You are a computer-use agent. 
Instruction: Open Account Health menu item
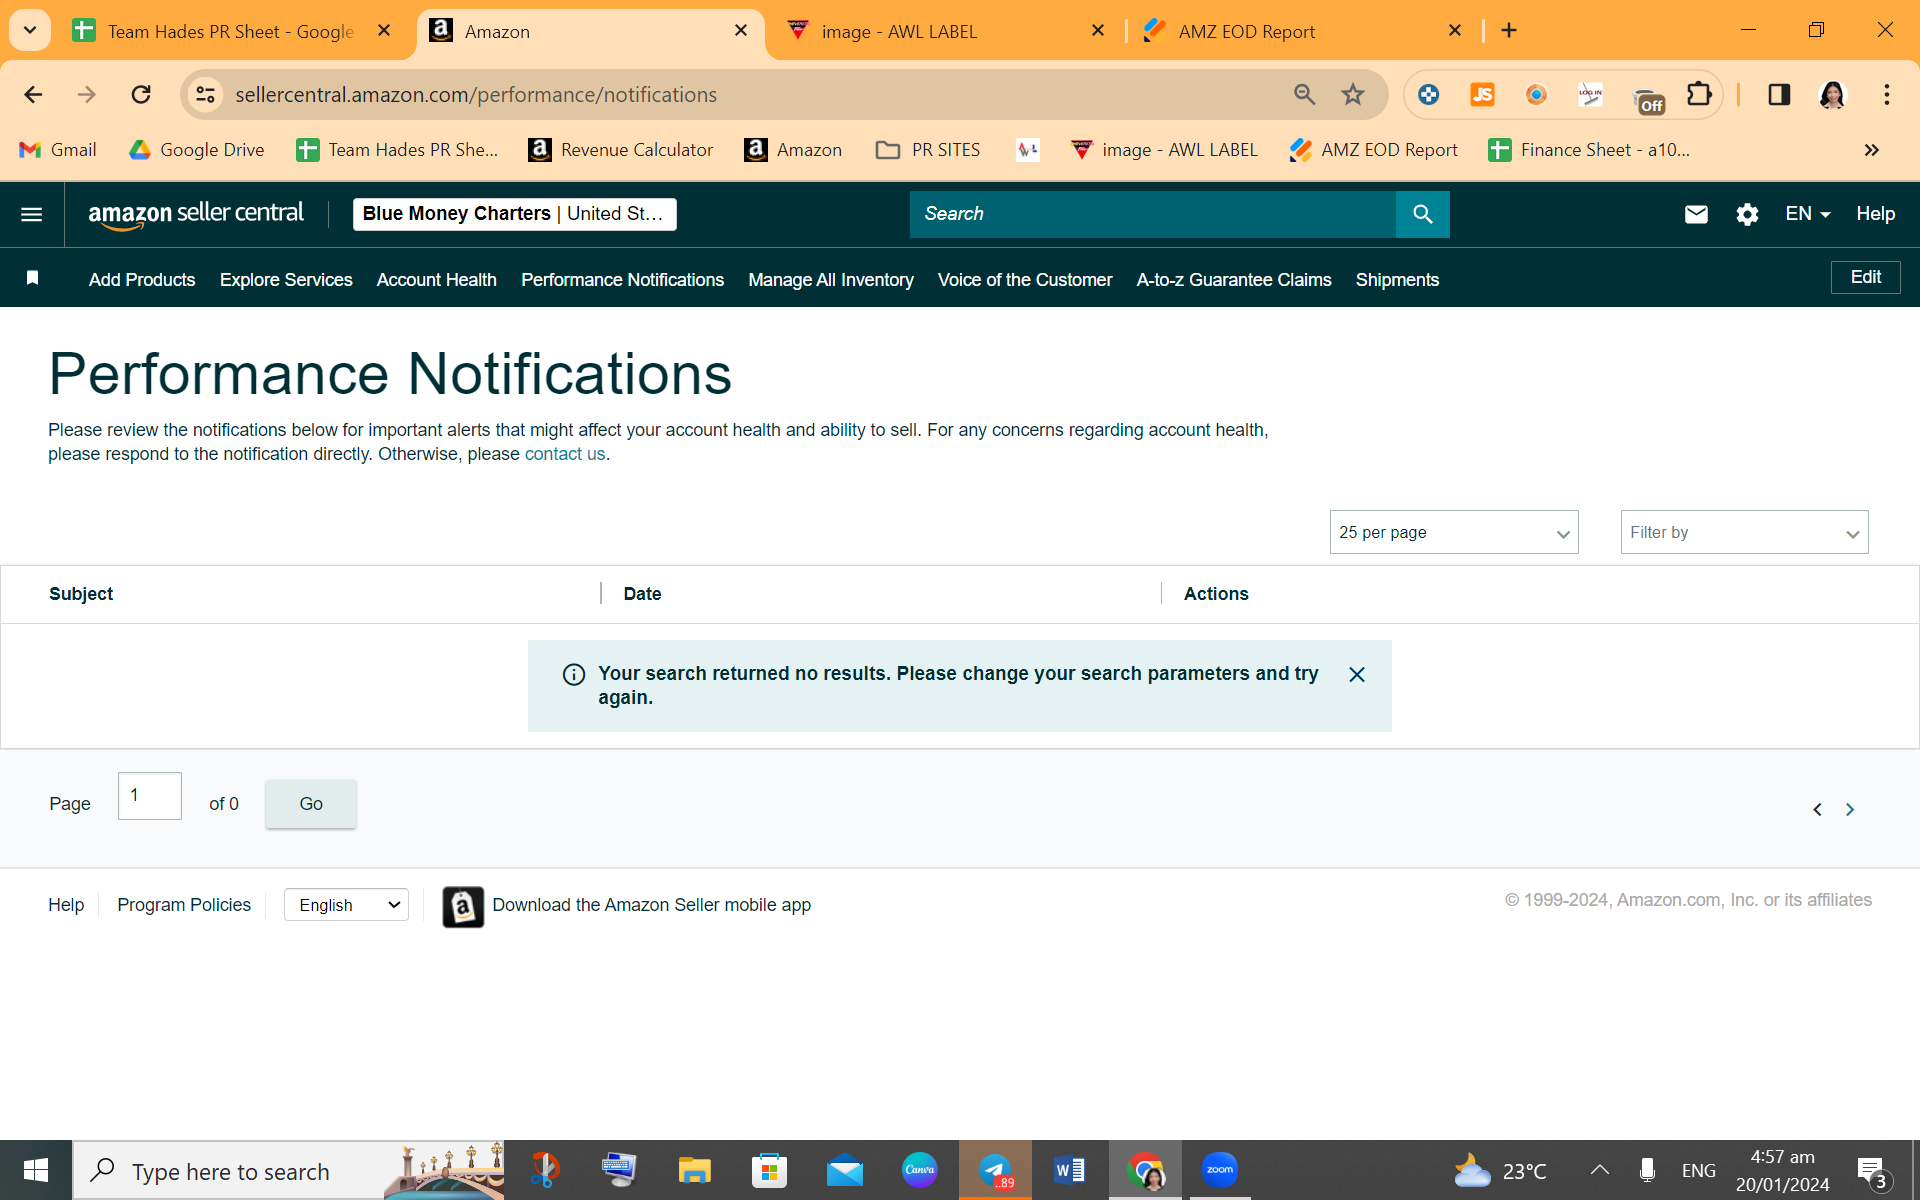click(436, 280)
